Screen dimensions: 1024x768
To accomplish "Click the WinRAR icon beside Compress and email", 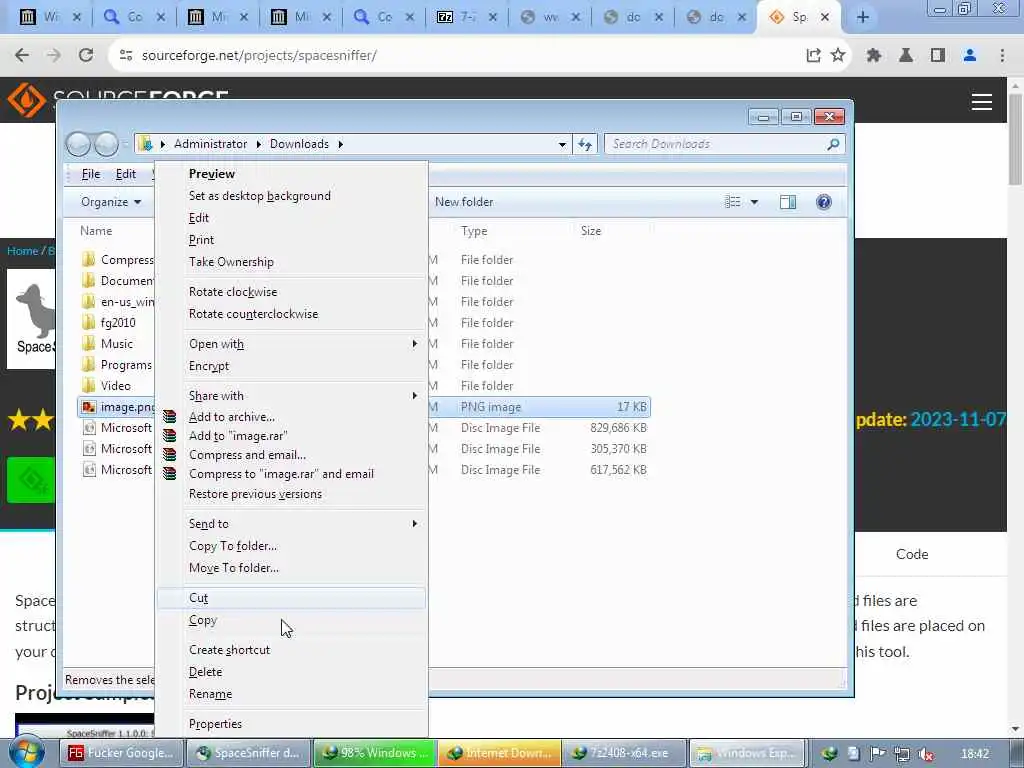I will tap(170, 455).
